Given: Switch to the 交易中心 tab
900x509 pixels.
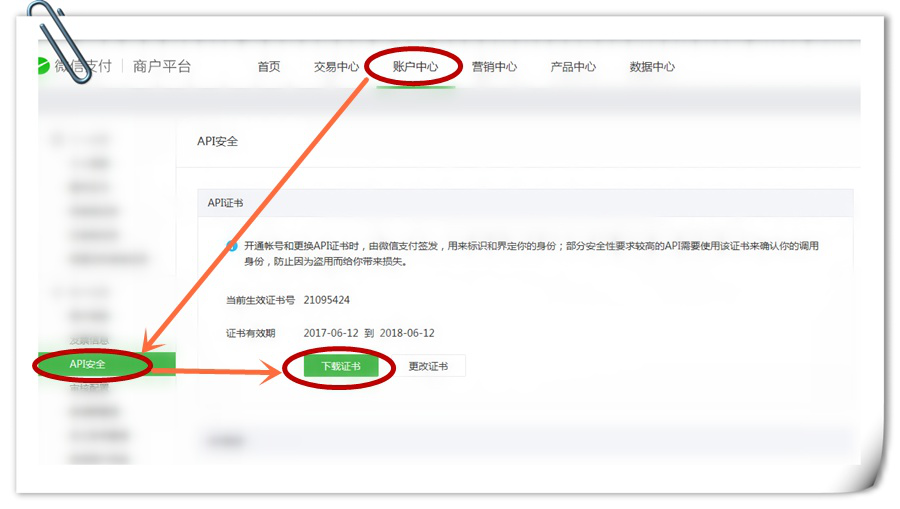Looking at the screenshot, I should 336,67.
